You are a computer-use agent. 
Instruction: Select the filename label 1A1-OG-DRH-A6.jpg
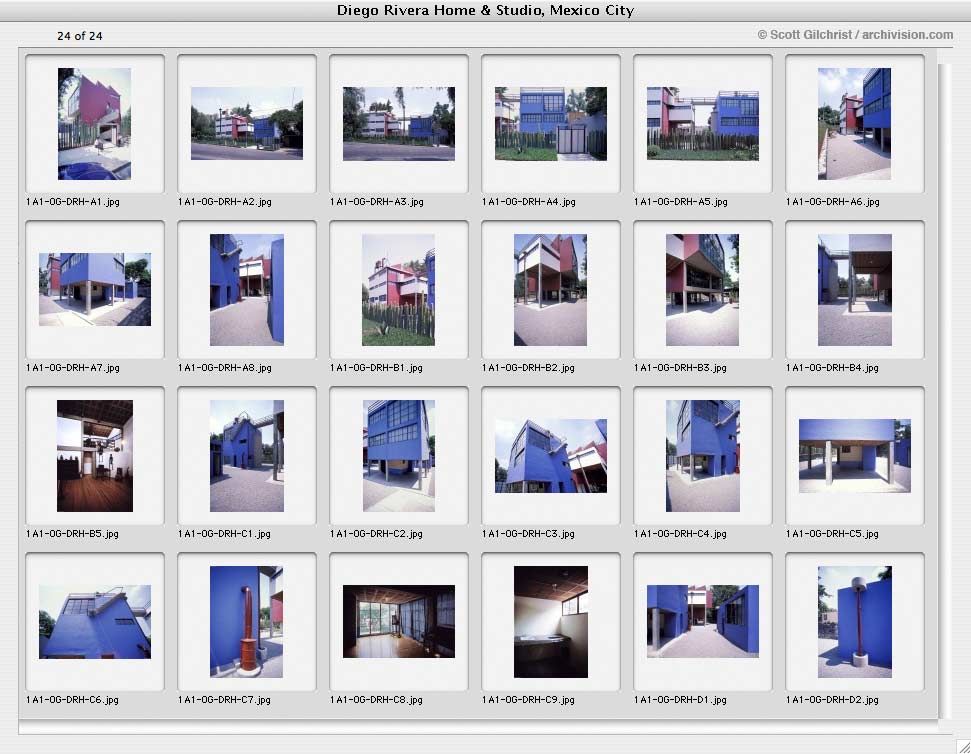coord(833,202)
